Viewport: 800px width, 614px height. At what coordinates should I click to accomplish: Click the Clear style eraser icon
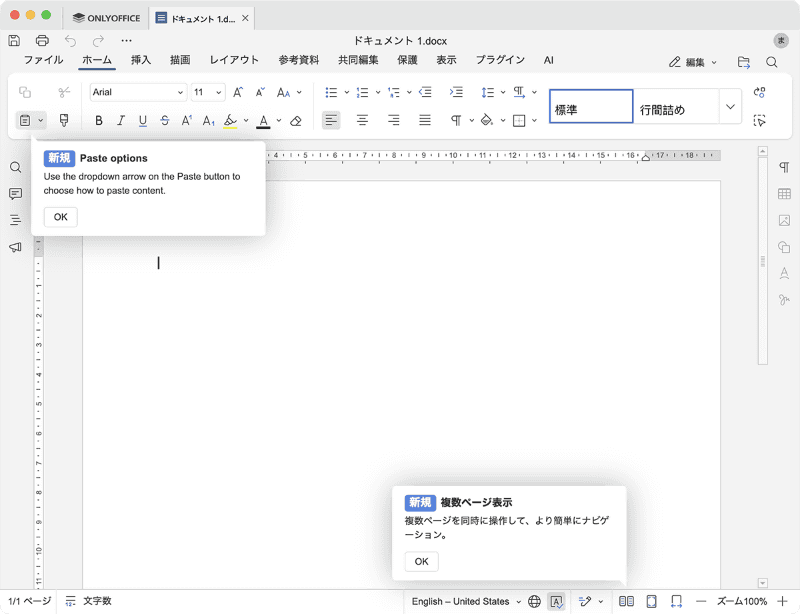(295, 120)
